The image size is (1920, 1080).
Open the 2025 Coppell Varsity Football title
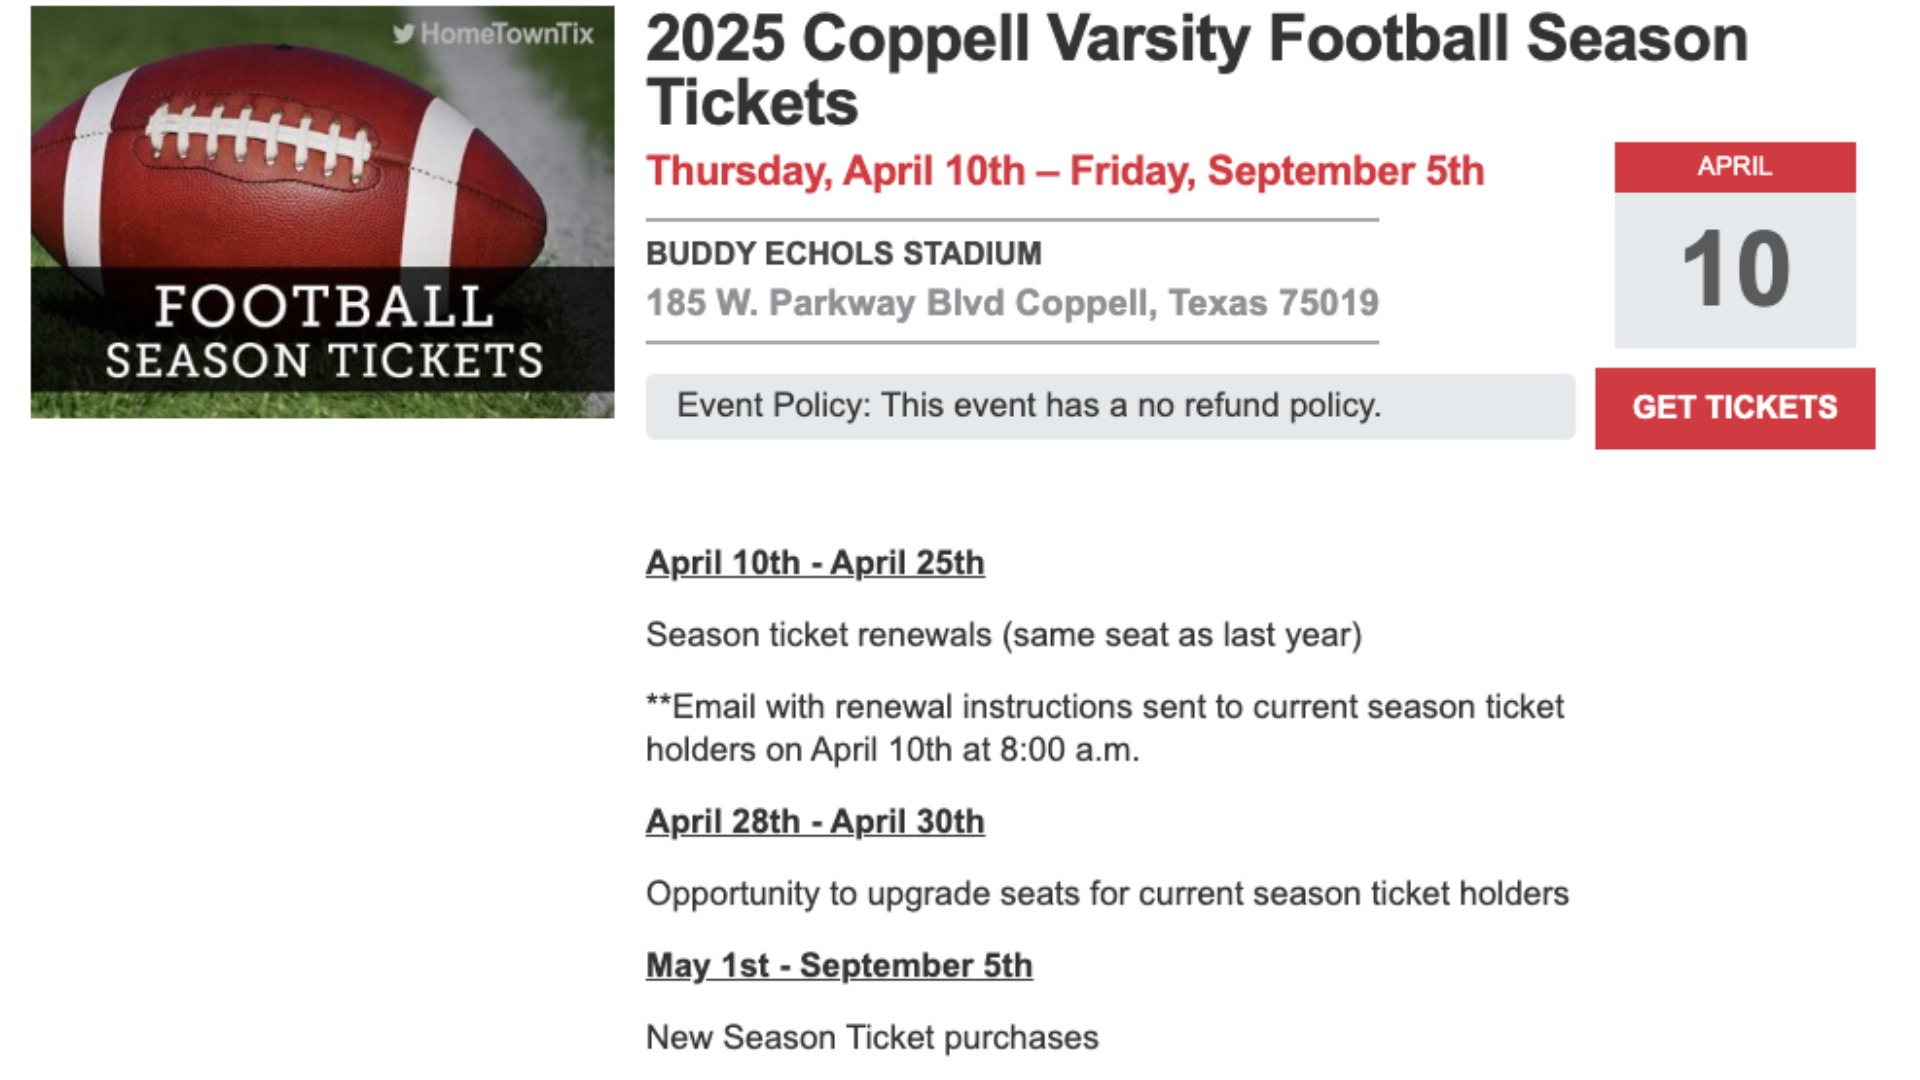pos(1196,70)
